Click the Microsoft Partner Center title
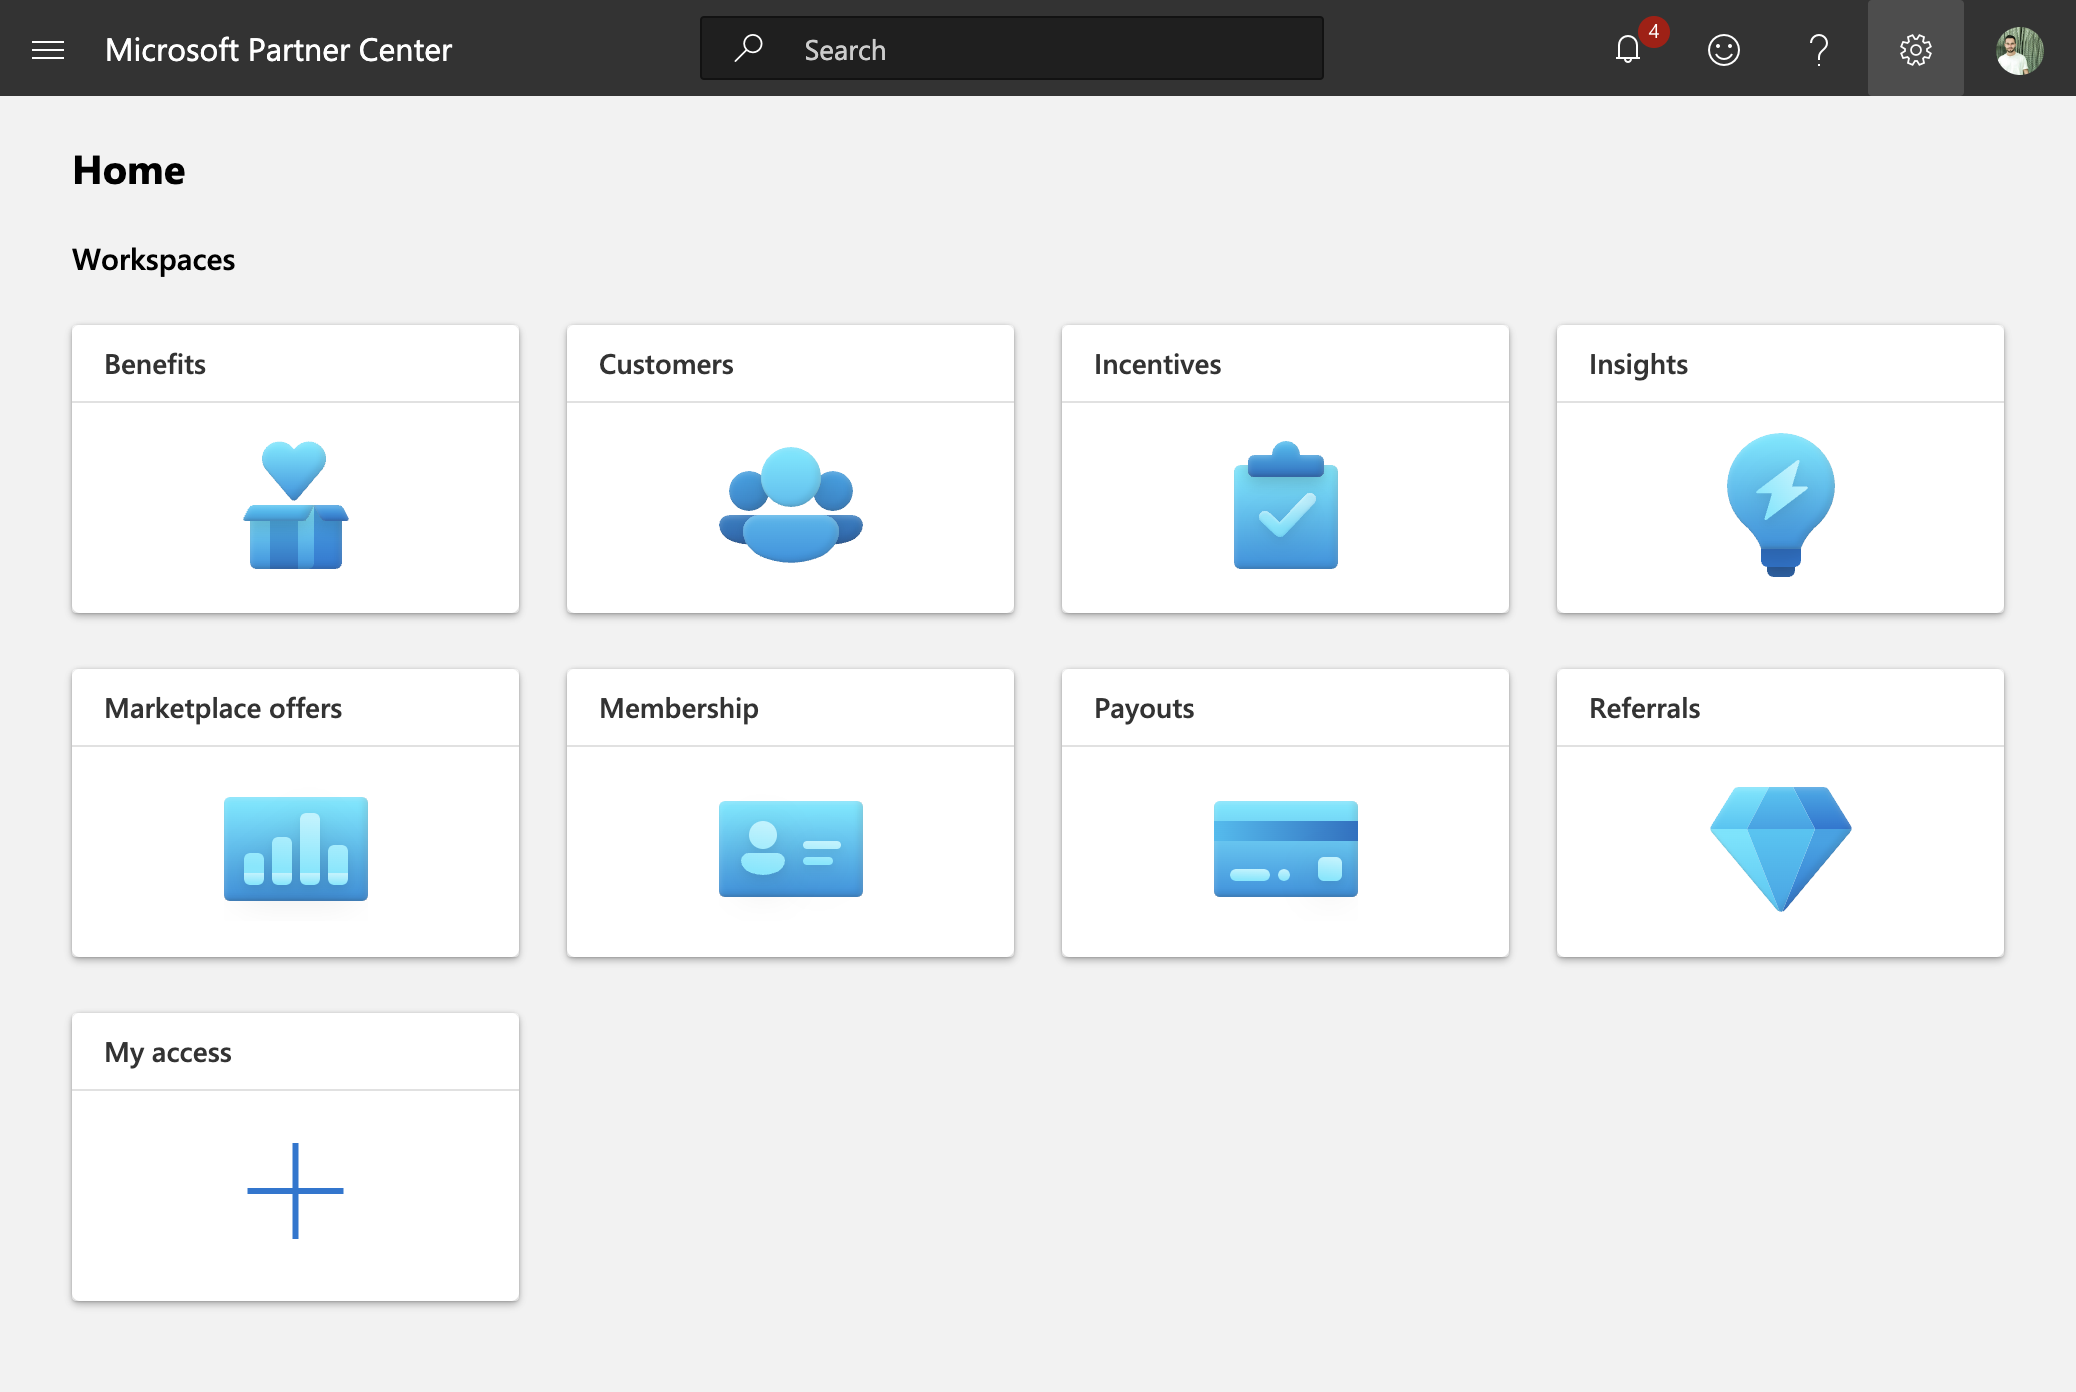The height and width of the screenshot is (1392, 2076). coord(278,49)
